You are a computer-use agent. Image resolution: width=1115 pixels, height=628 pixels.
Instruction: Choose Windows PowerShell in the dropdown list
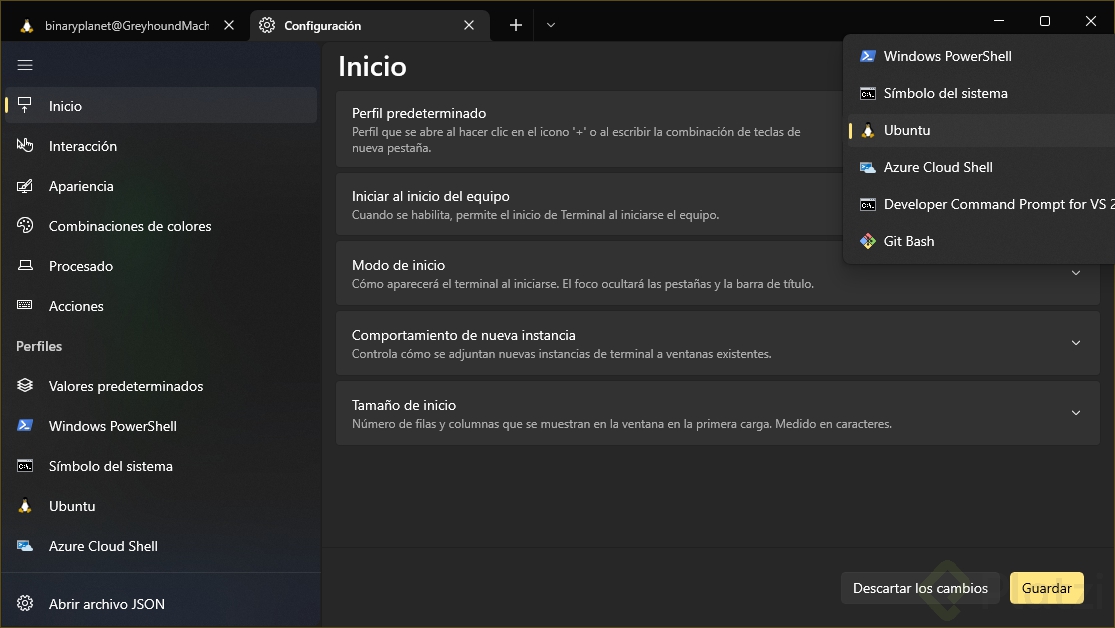coord(981,56)
